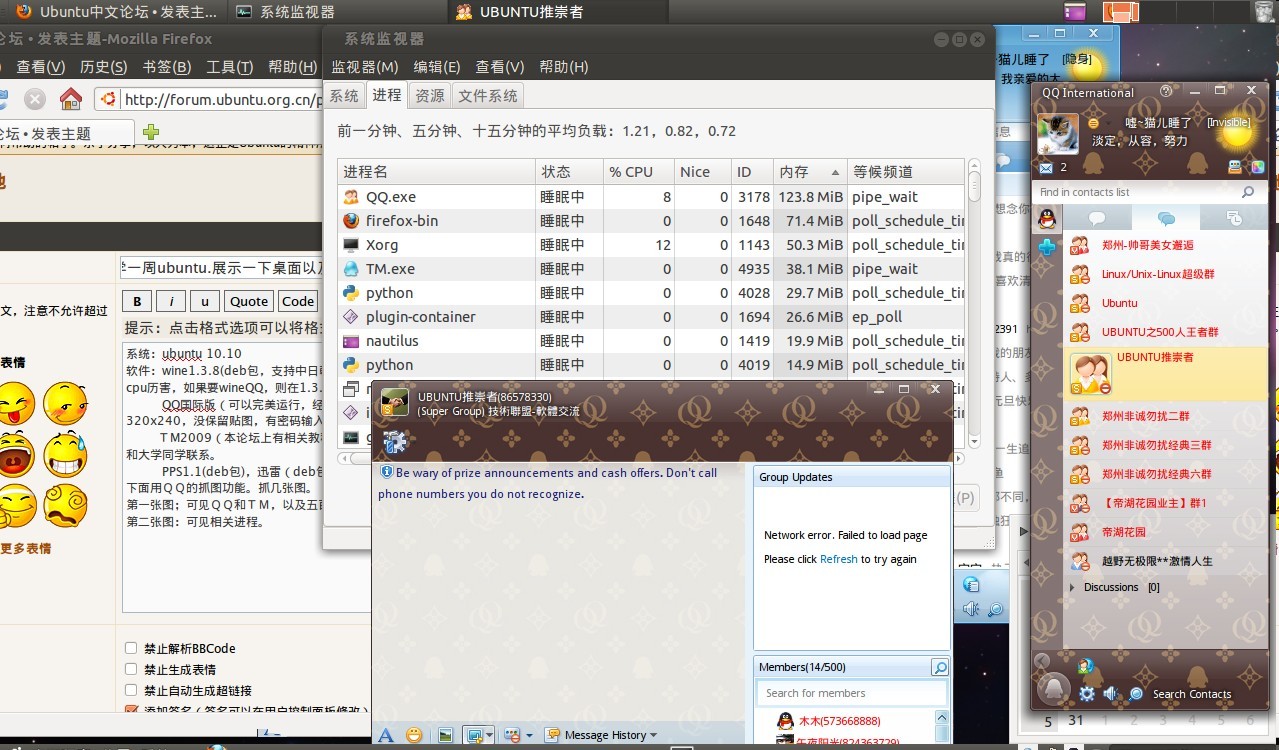
Task: Switch to the QQ groups tab
Action: tap(1165, 218)
